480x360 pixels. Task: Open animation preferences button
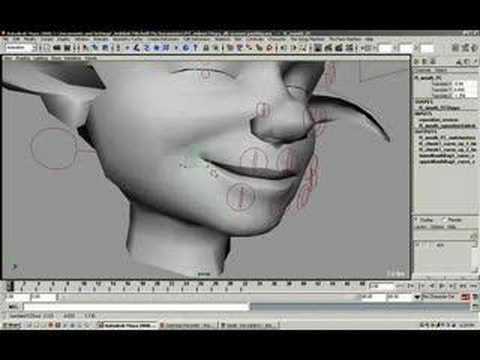pos(475,297)
